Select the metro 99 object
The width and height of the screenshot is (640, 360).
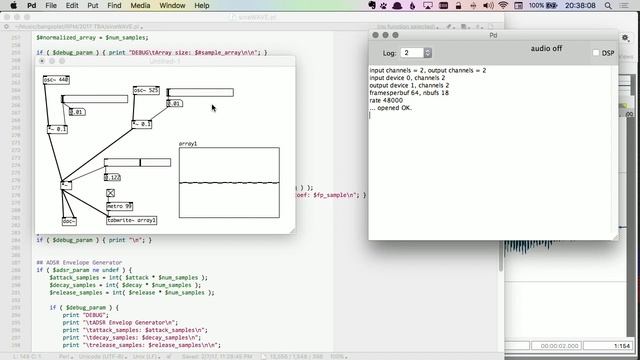click(120, 206)
